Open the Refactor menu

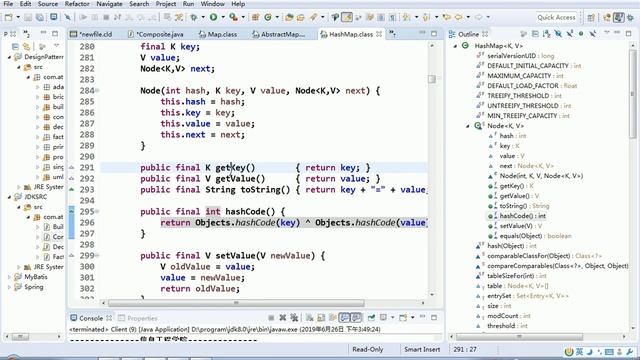click(x=77, y=4)
